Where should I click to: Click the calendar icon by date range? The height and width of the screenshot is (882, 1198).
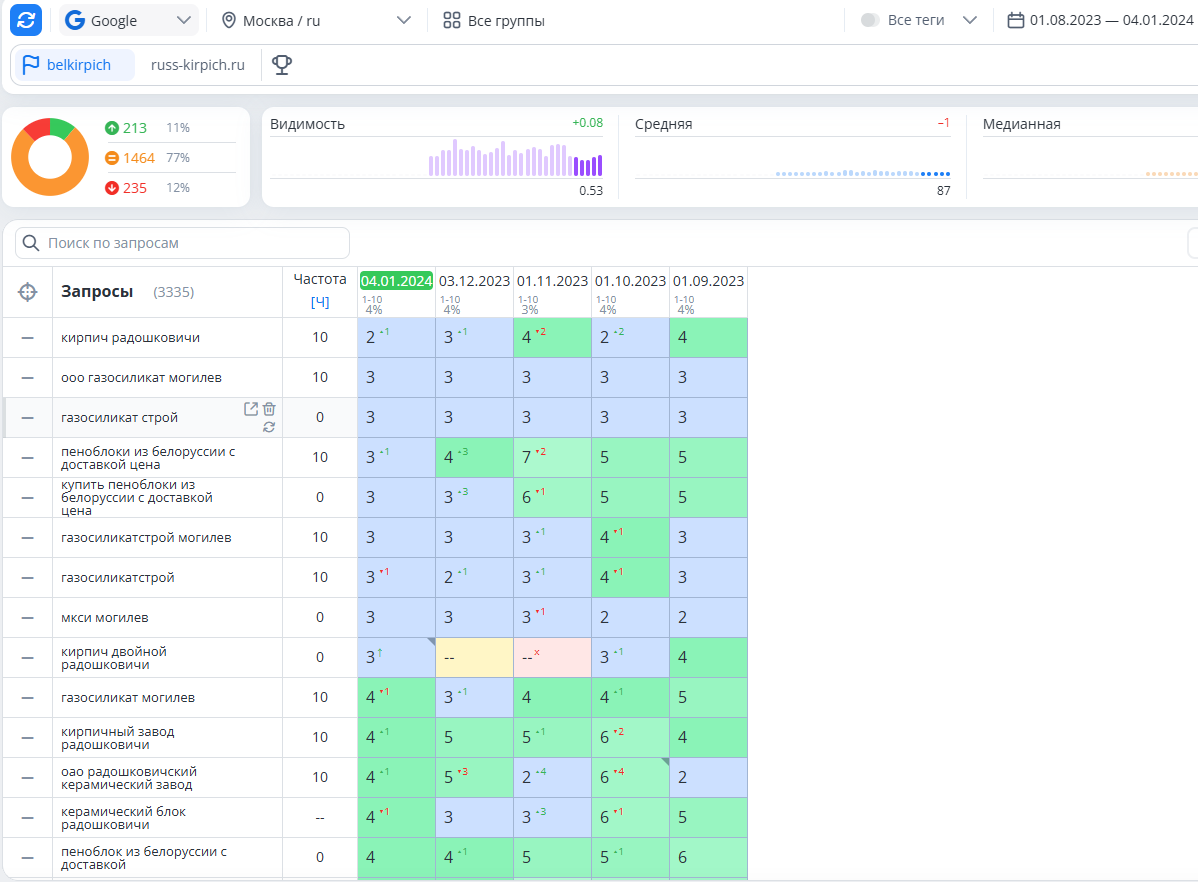coord(1015,21)
